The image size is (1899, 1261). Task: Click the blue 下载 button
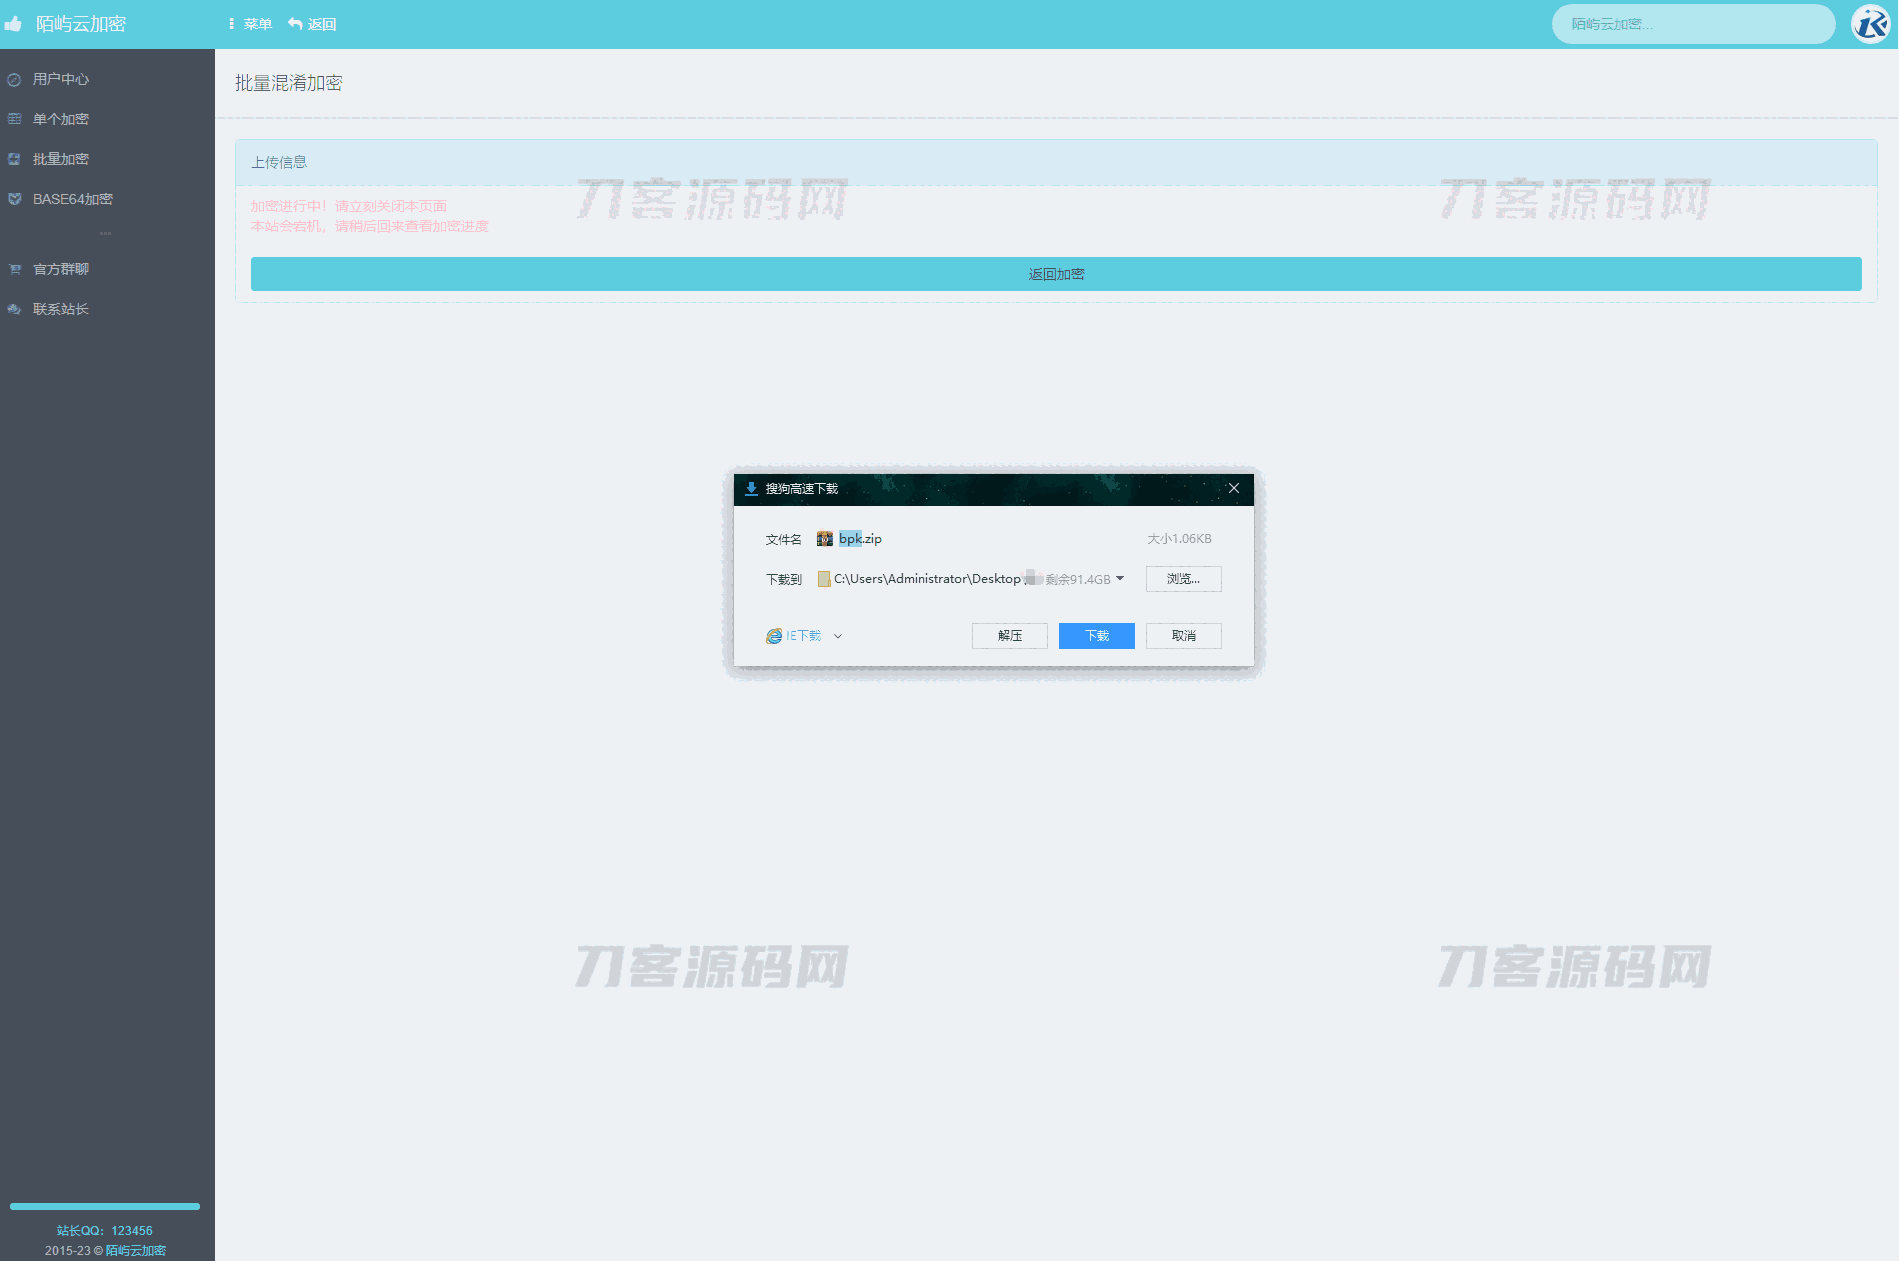1097,636
